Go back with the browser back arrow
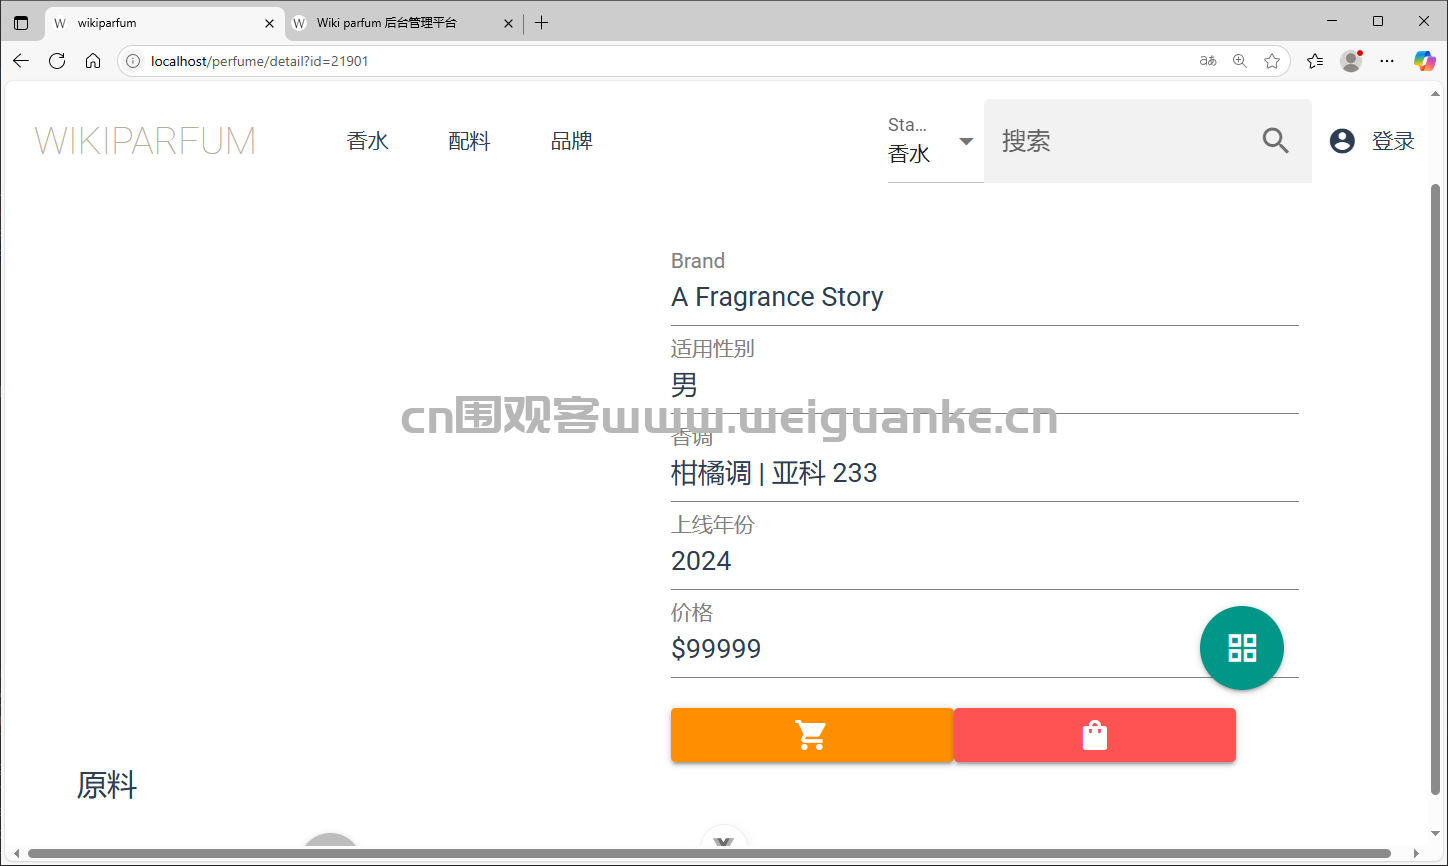Image resolution: width=1448 pixels, height=866 pixels. [21, 61]
